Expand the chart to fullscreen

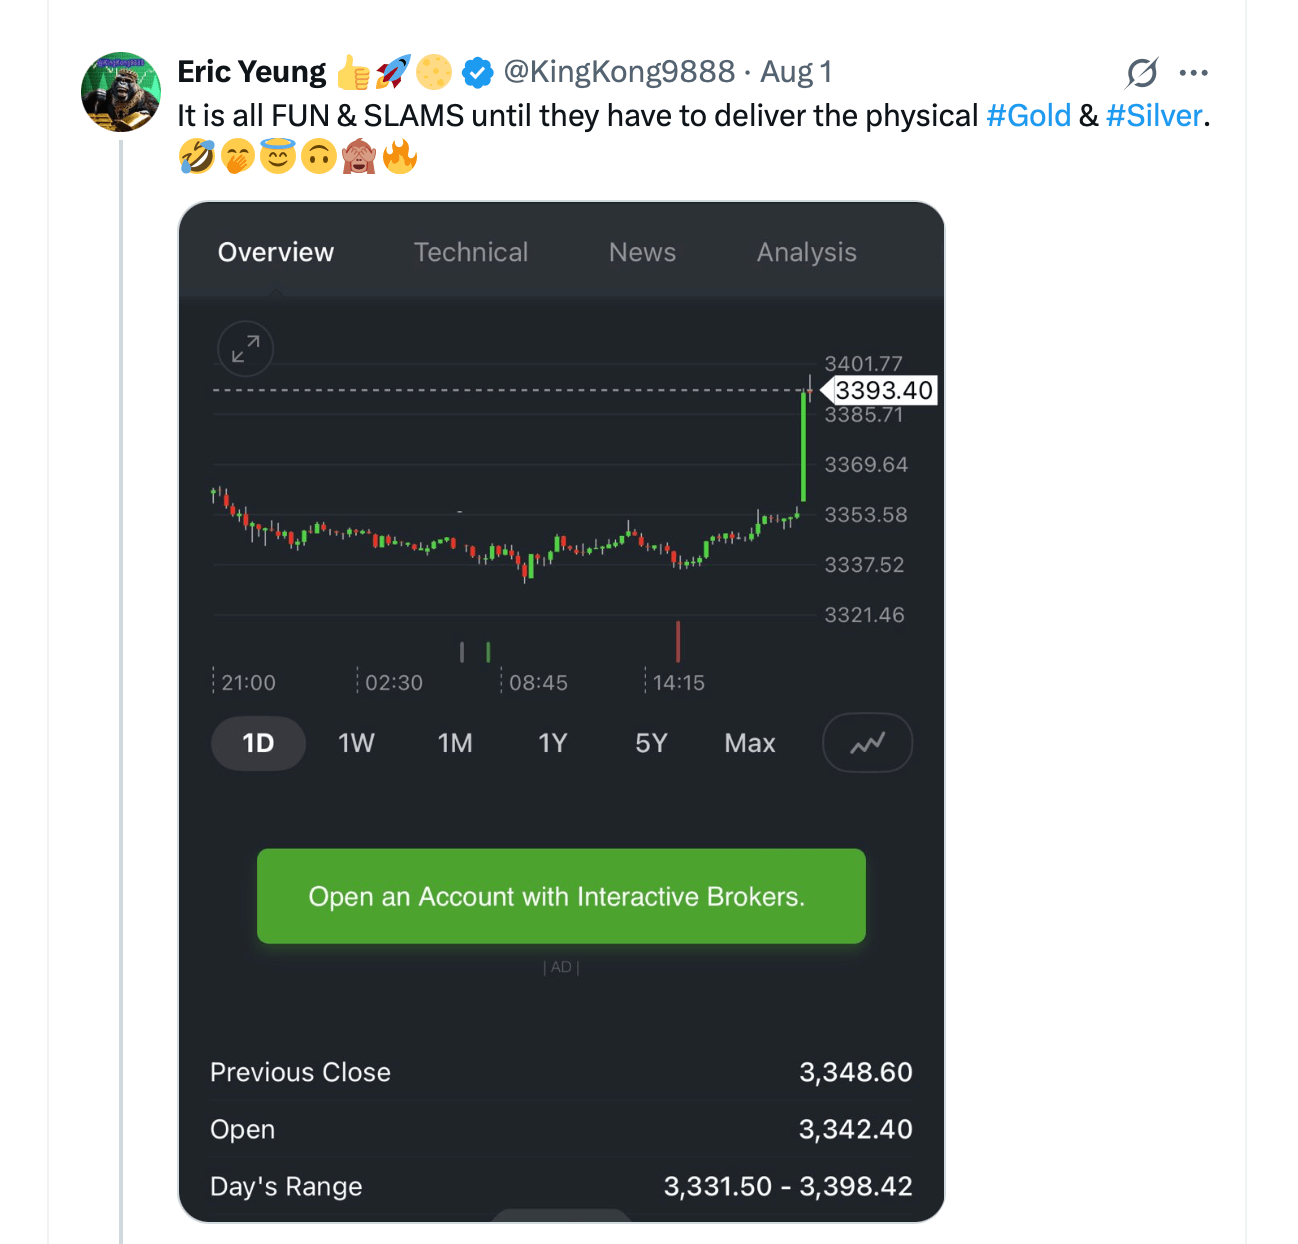245,348
